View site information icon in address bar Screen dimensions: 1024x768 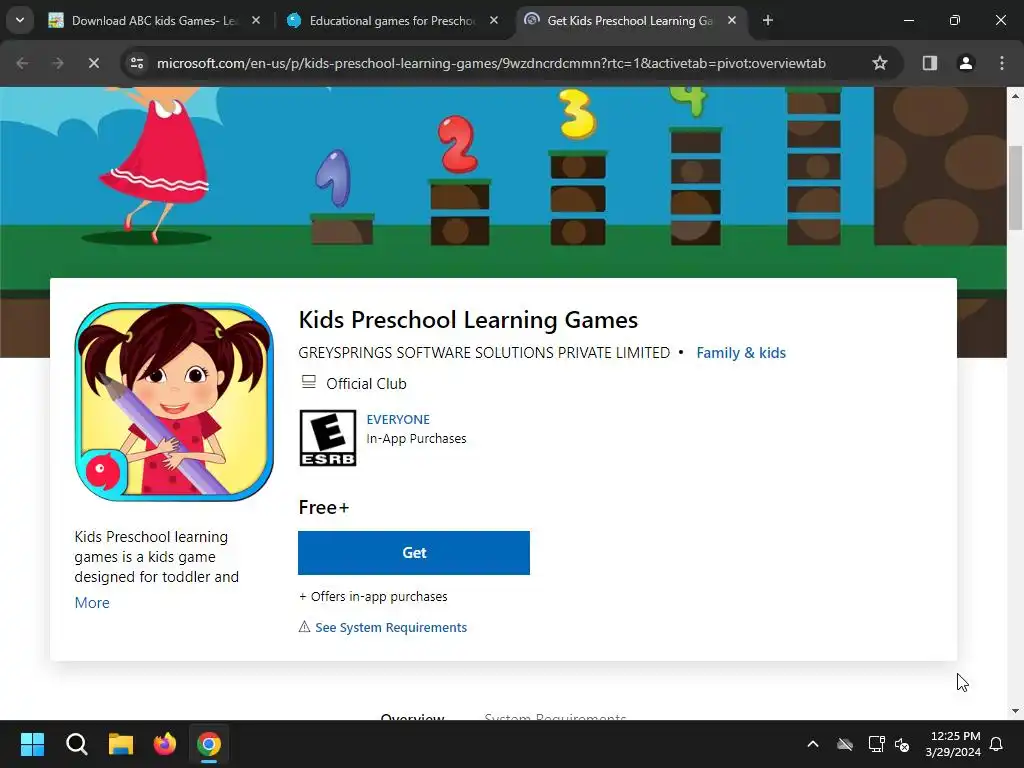137,63
